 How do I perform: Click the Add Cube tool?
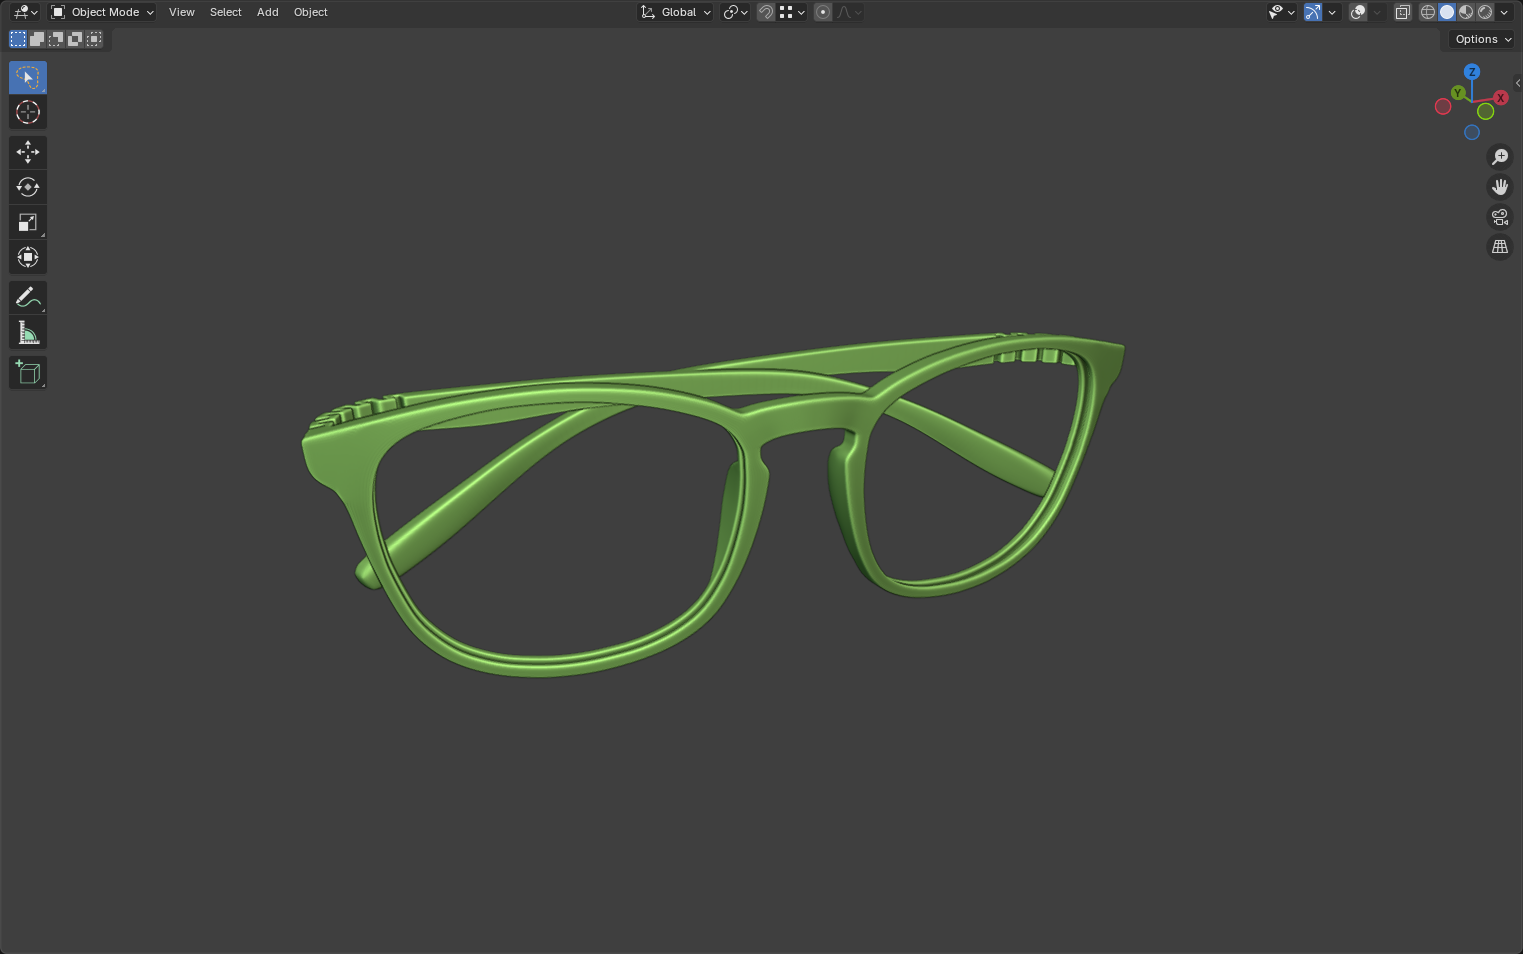(27, 372)
